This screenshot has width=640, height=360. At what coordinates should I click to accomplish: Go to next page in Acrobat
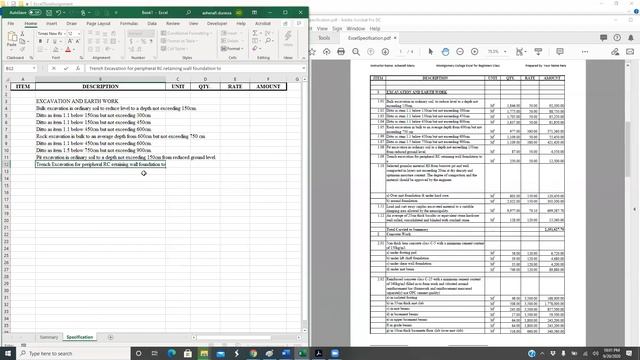point(385,51)
